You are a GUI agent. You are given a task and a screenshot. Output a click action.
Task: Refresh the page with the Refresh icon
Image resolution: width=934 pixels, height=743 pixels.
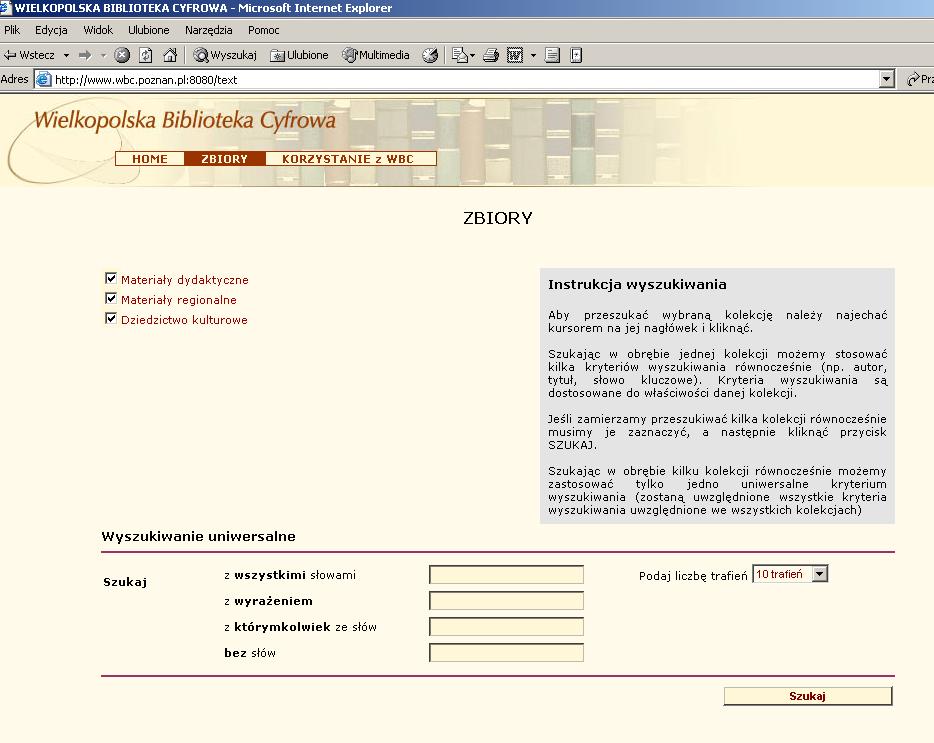(146, 55)
